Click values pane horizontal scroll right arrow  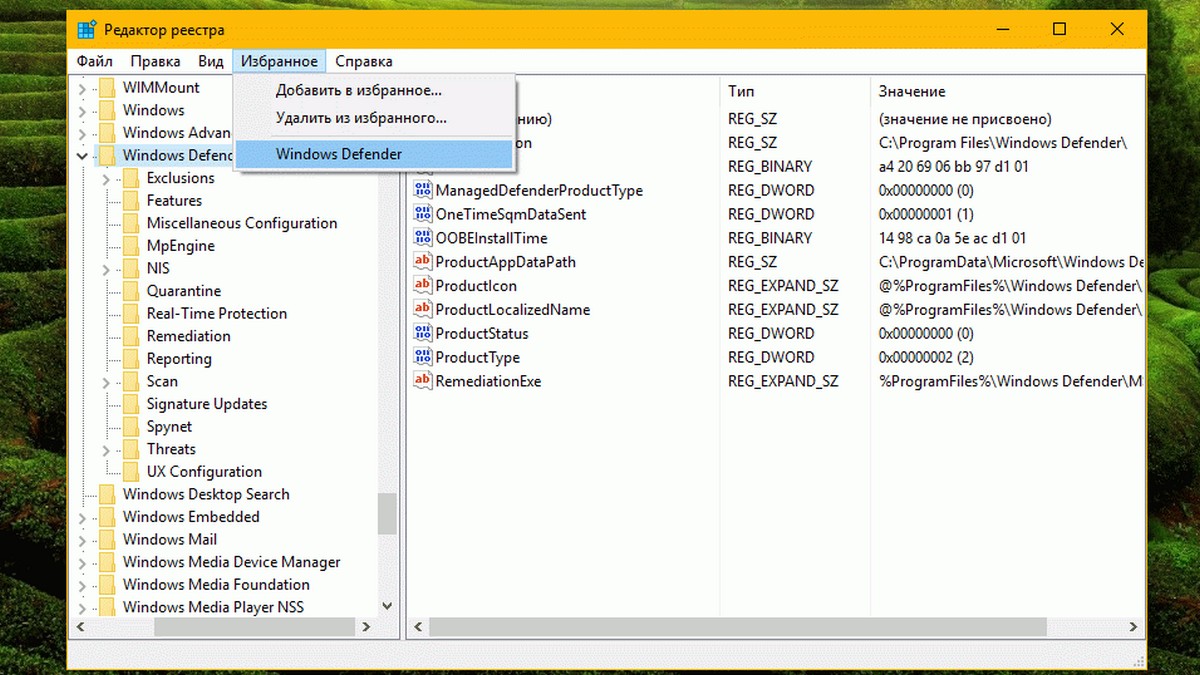coord(1134,627)
